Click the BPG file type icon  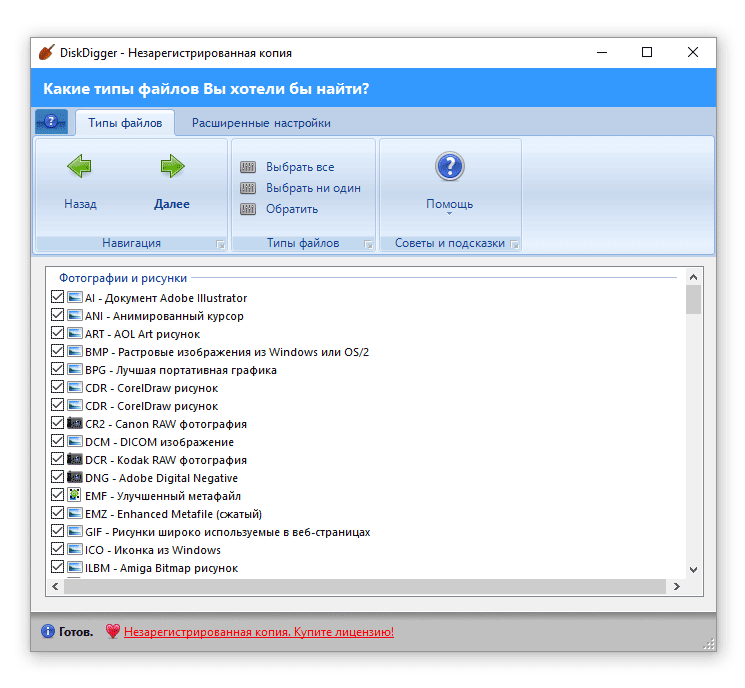click(x=75, y=370)
